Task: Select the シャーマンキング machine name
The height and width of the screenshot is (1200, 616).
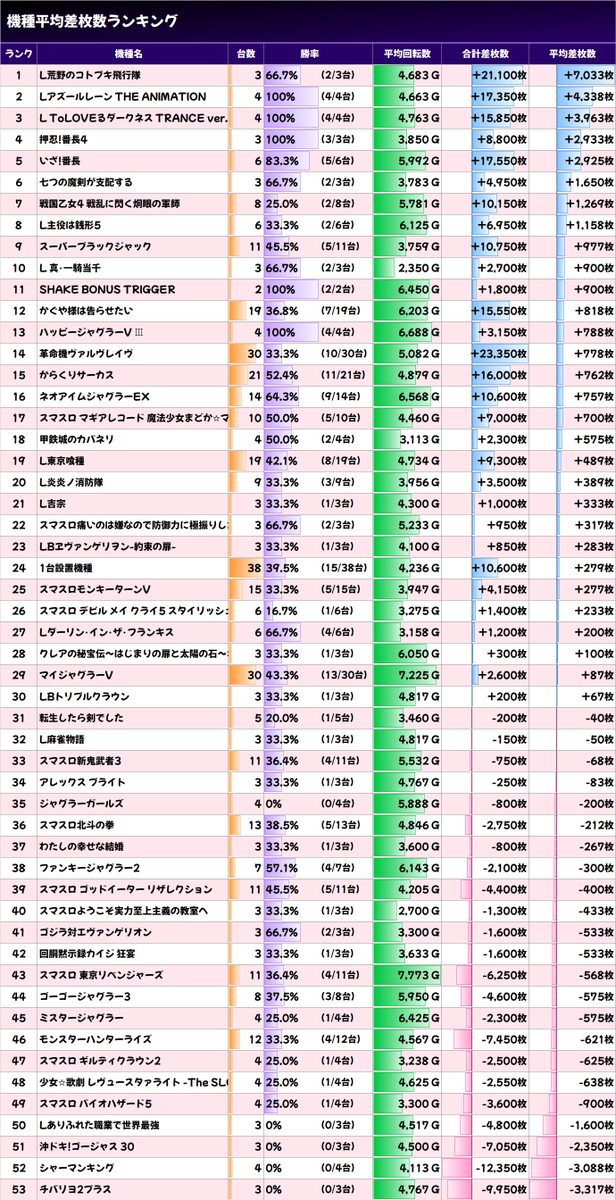Action: coord(80,1167)
